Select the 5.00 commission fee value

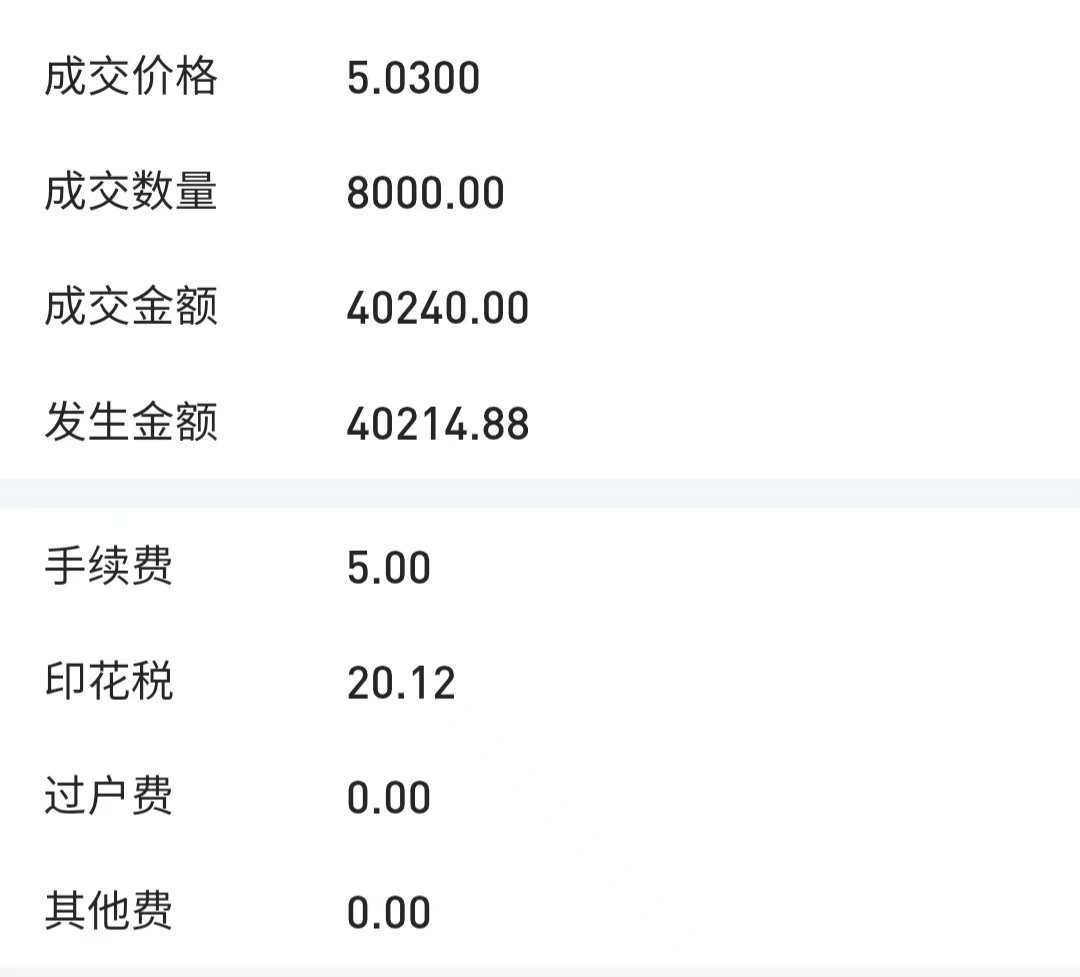point(388,568)
